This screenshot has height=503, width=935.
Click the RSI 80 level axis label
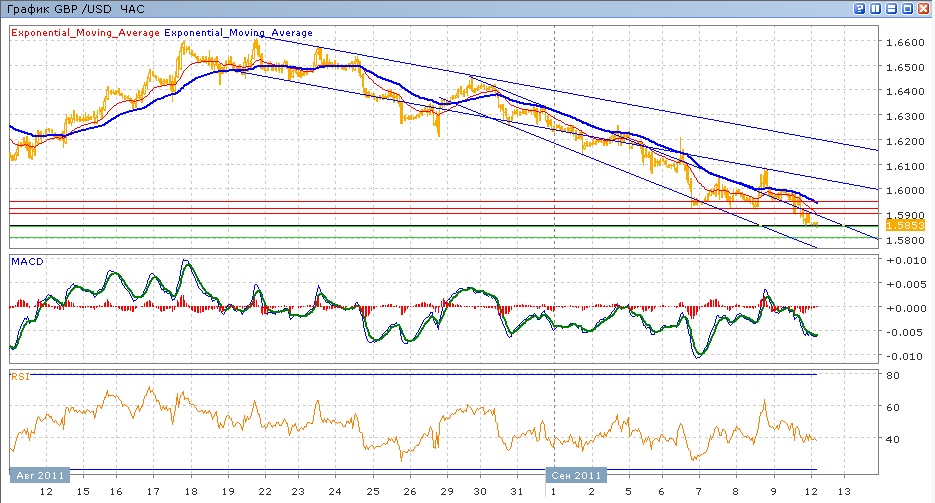894,375
